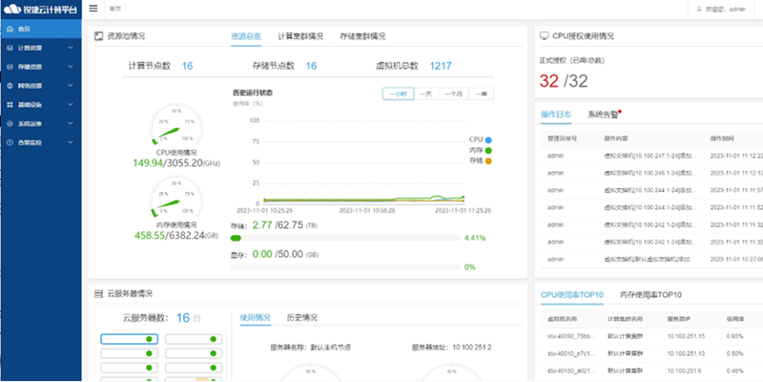This screenshot has width=763, height=382.
Task: Click the cloud platform logo icon
Action: tap(13, 9)
